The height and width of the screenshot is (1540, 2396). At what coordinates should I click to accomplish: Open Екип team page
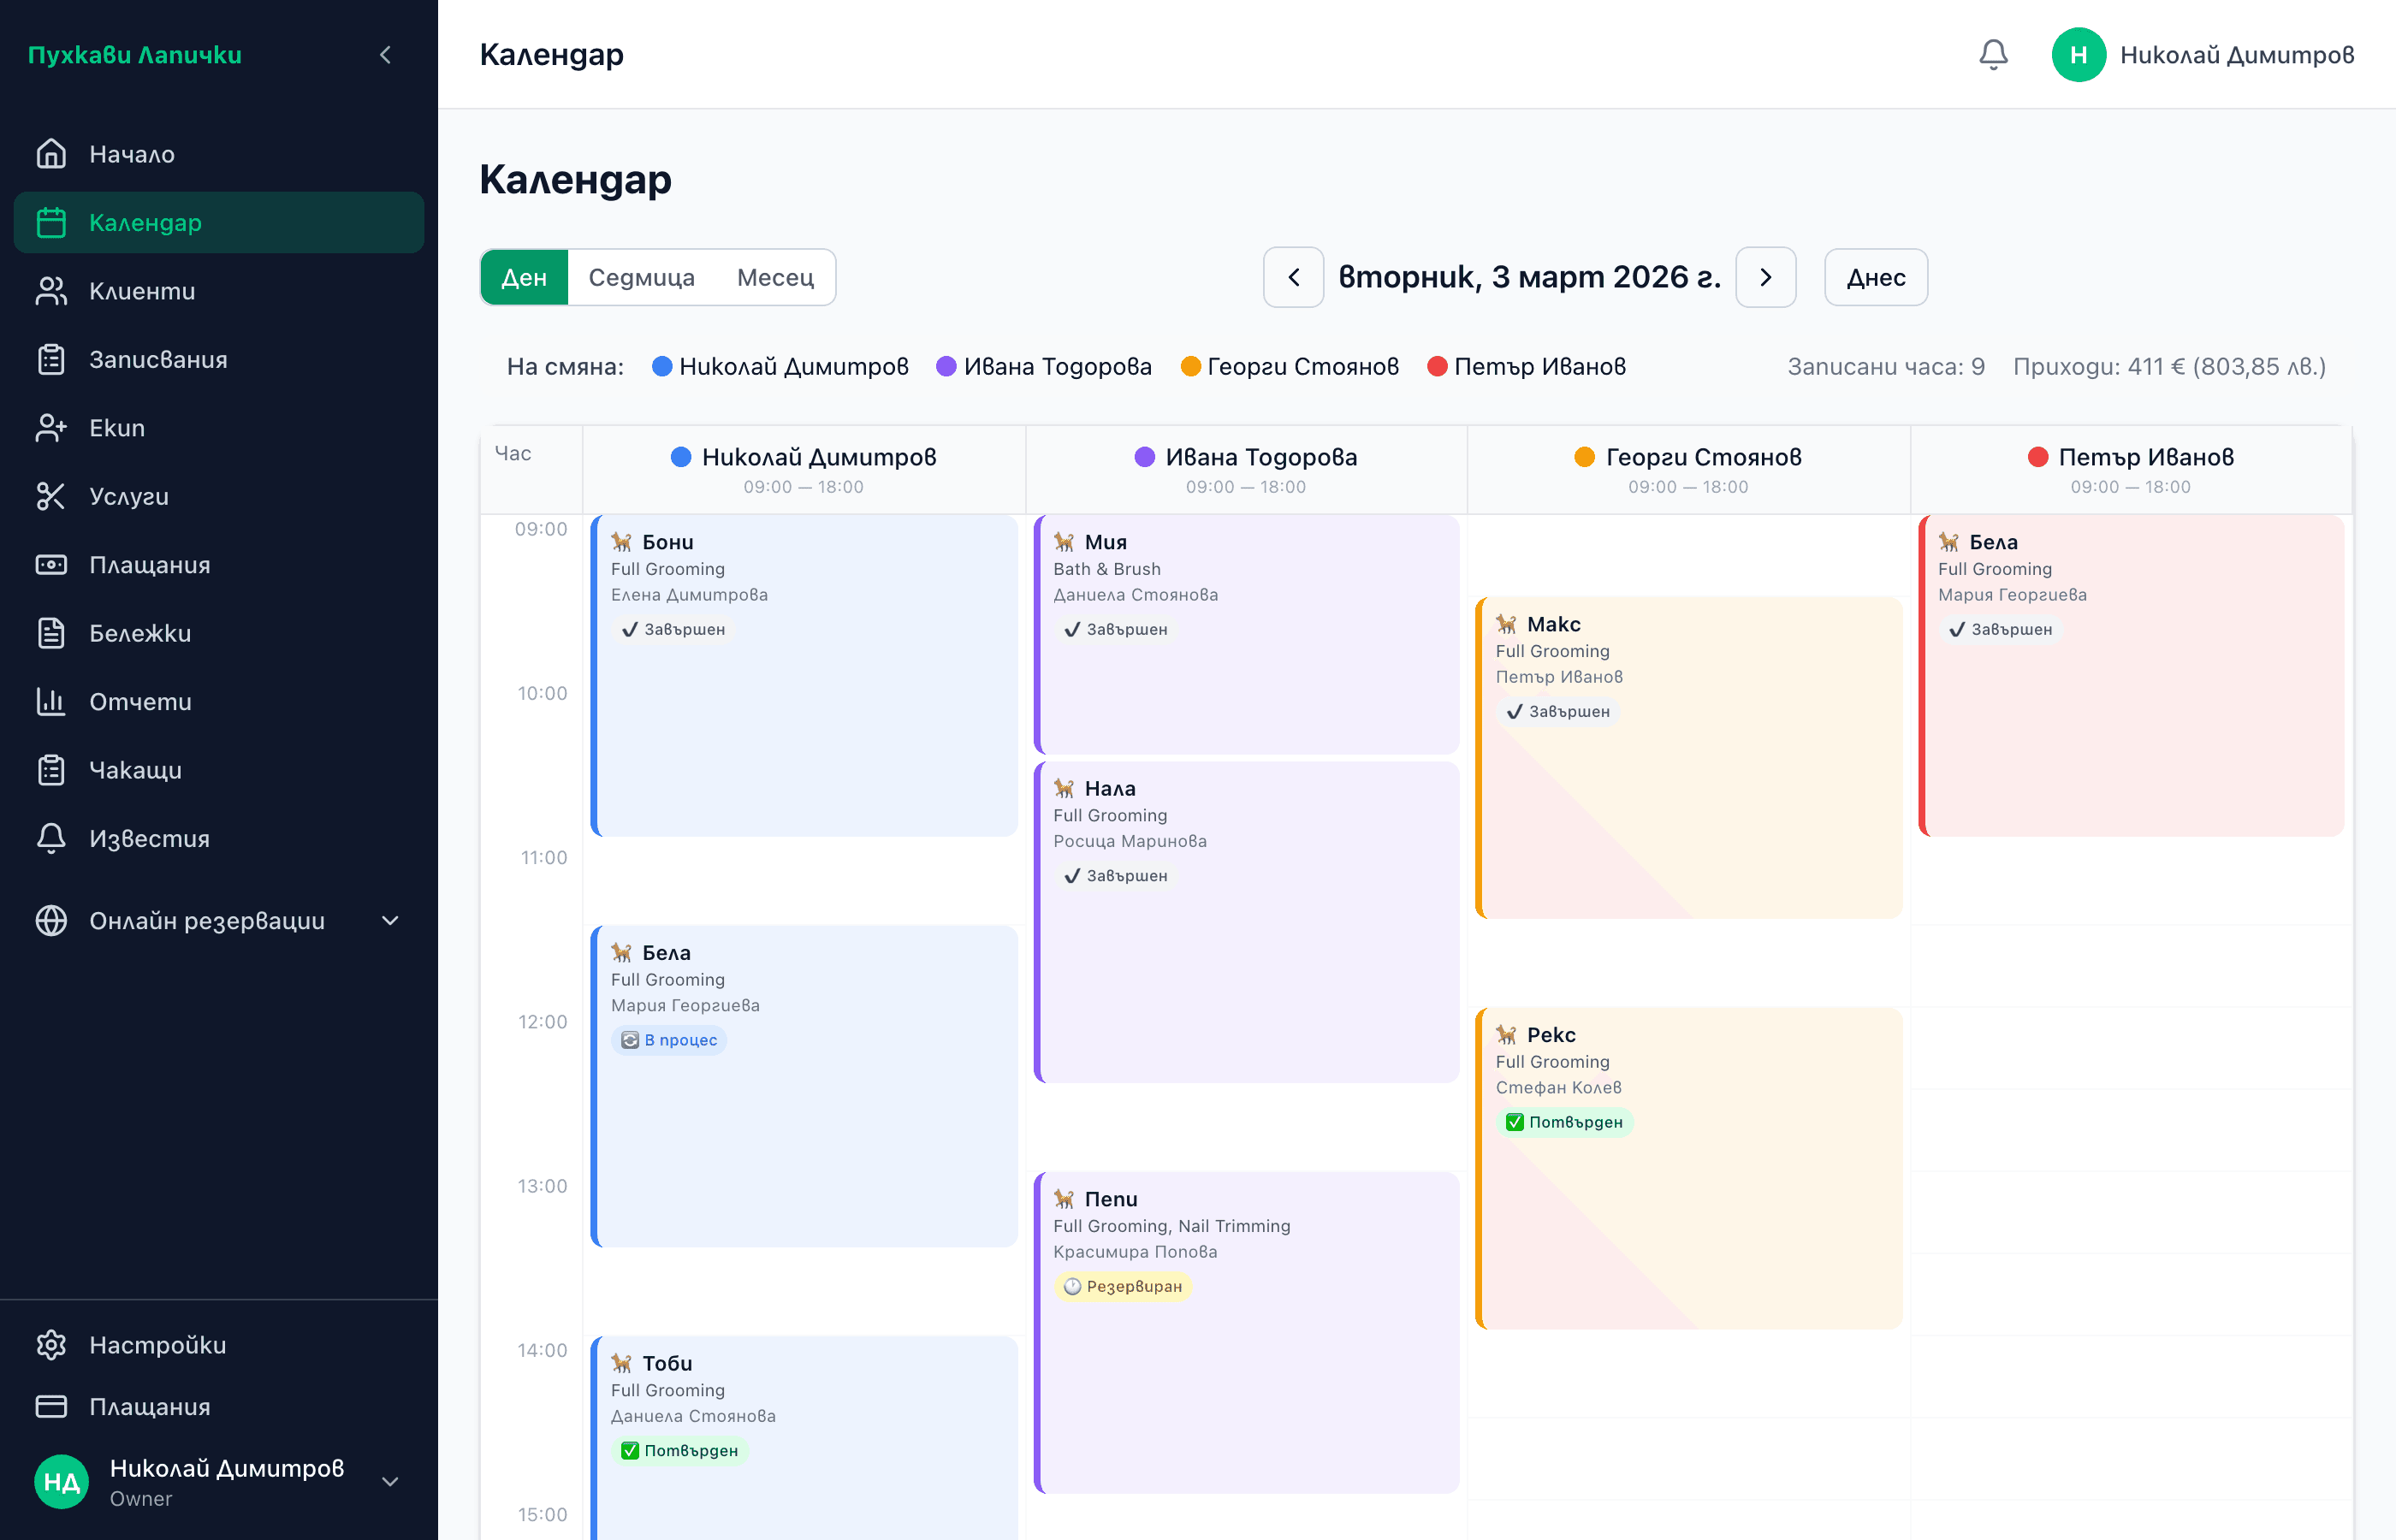(116, 428)
